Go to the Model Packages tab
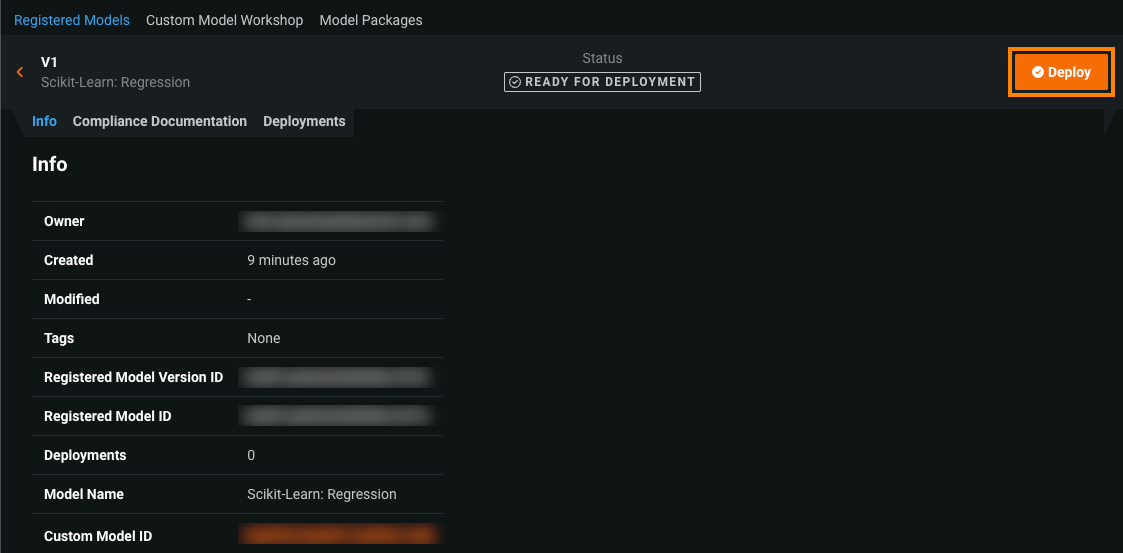Screen dimensions: 1123x553 [x=371, y=20]
